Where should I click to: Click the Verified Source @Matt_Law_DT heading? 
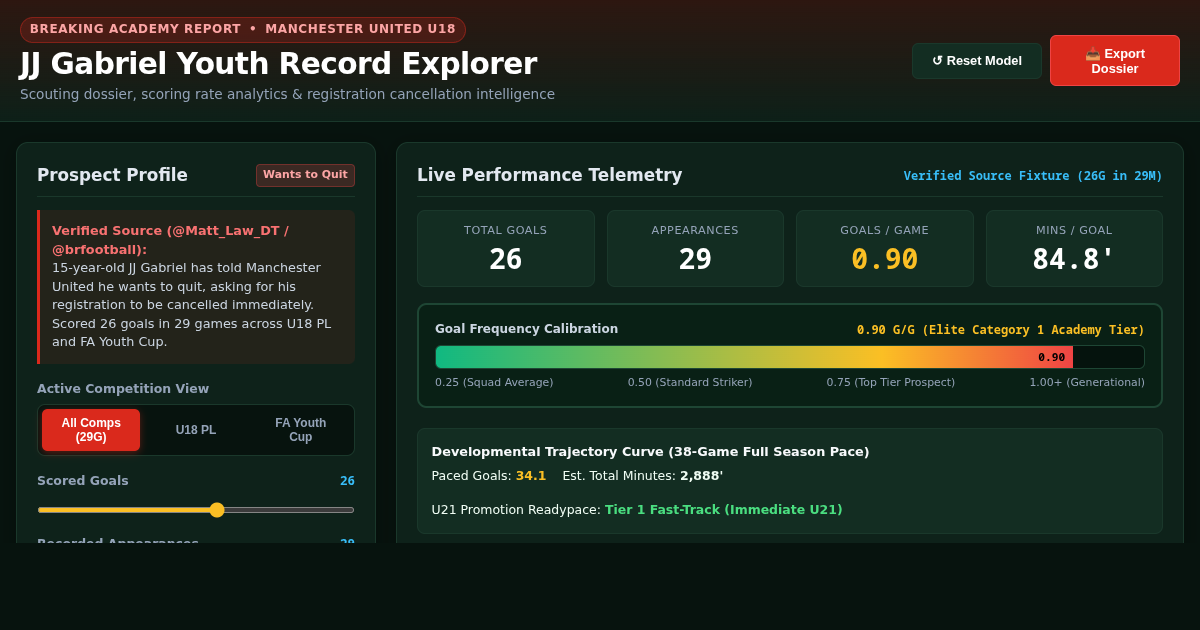coord(170,240)
